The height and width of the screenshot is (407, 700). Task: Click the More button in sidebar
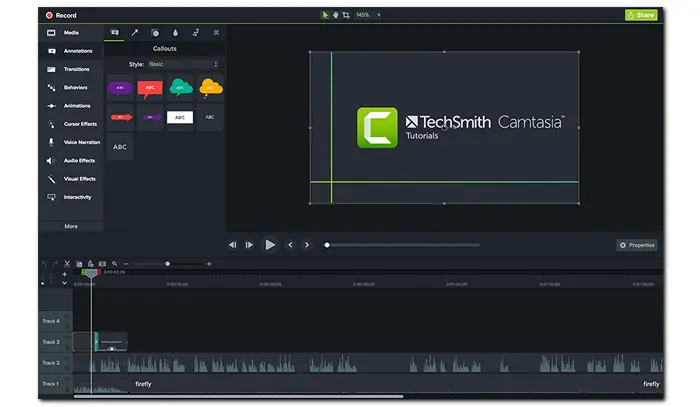71,226
